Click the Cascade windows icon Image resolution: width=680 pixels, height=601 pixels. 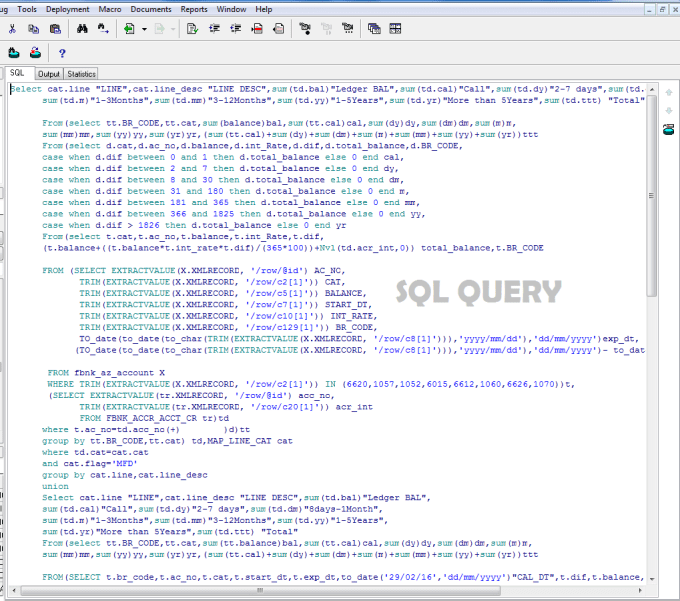coord(374,29)
